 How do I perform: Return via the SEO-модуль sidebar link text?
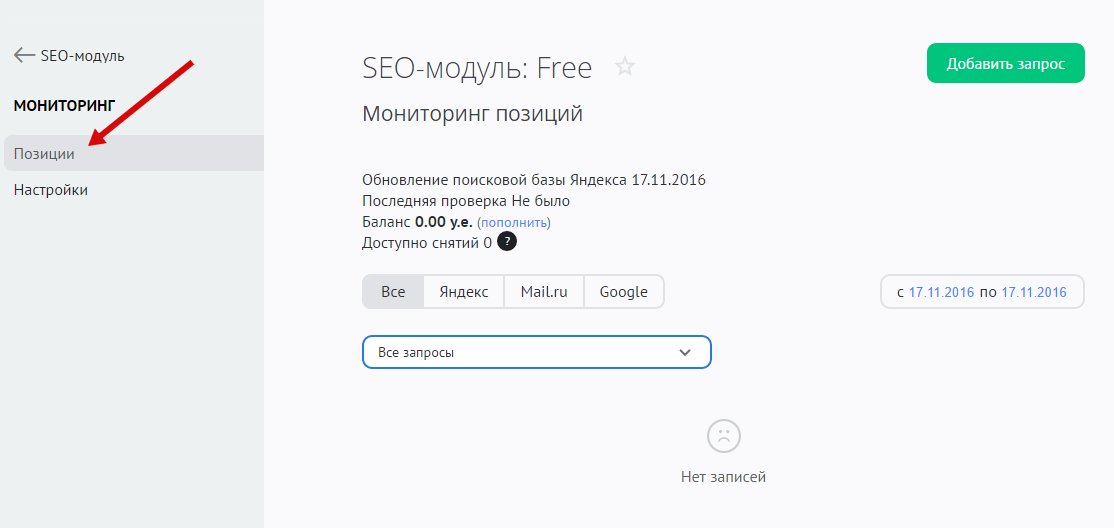pyautogui.click(x=83, y=56)
